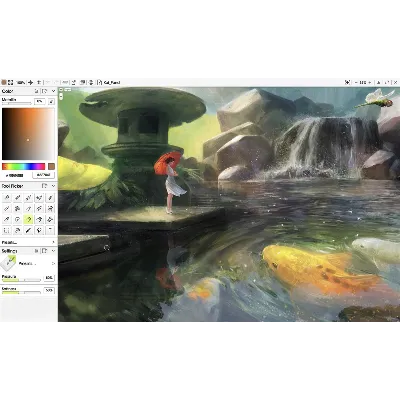400x400 pixels.
Task: Click the Metallic percentage value field
Action: tap(40, 101)
